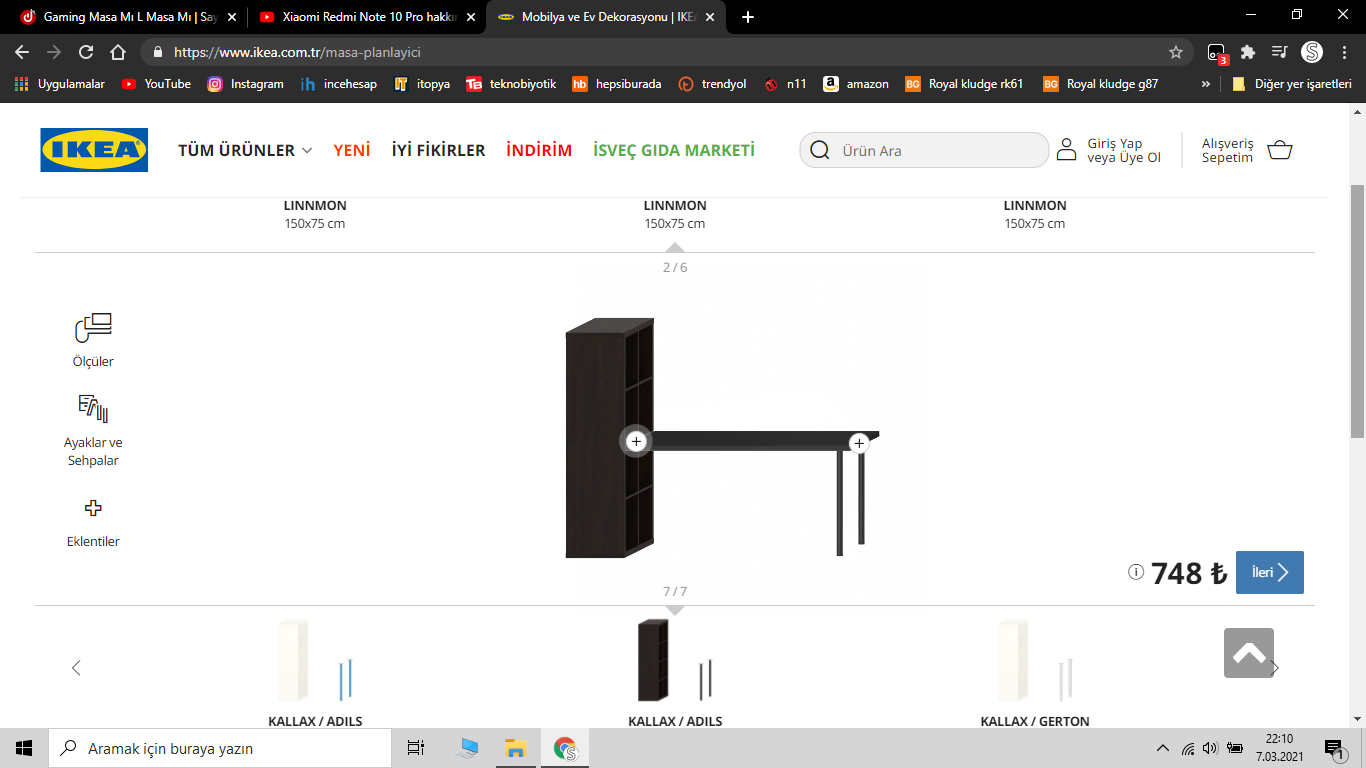Open the İSVEÇ GIDA MARKETİ menu item
Image resolution: width=1366 pixels, height=768 pixels.
pyautogui.click(x=674, y=150)
